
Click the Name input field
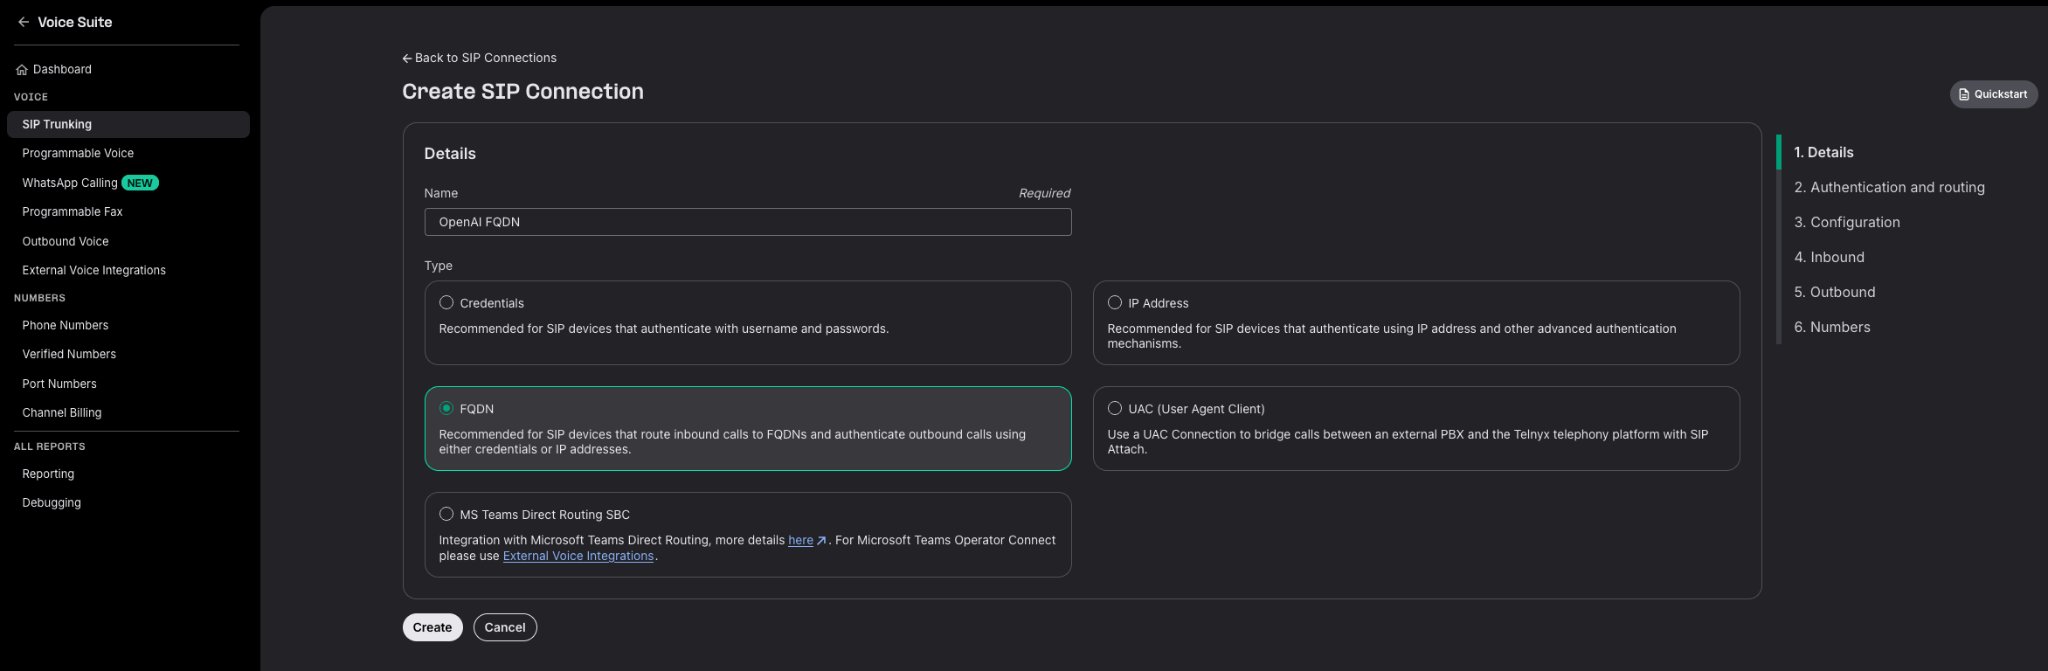coord(747,222)
